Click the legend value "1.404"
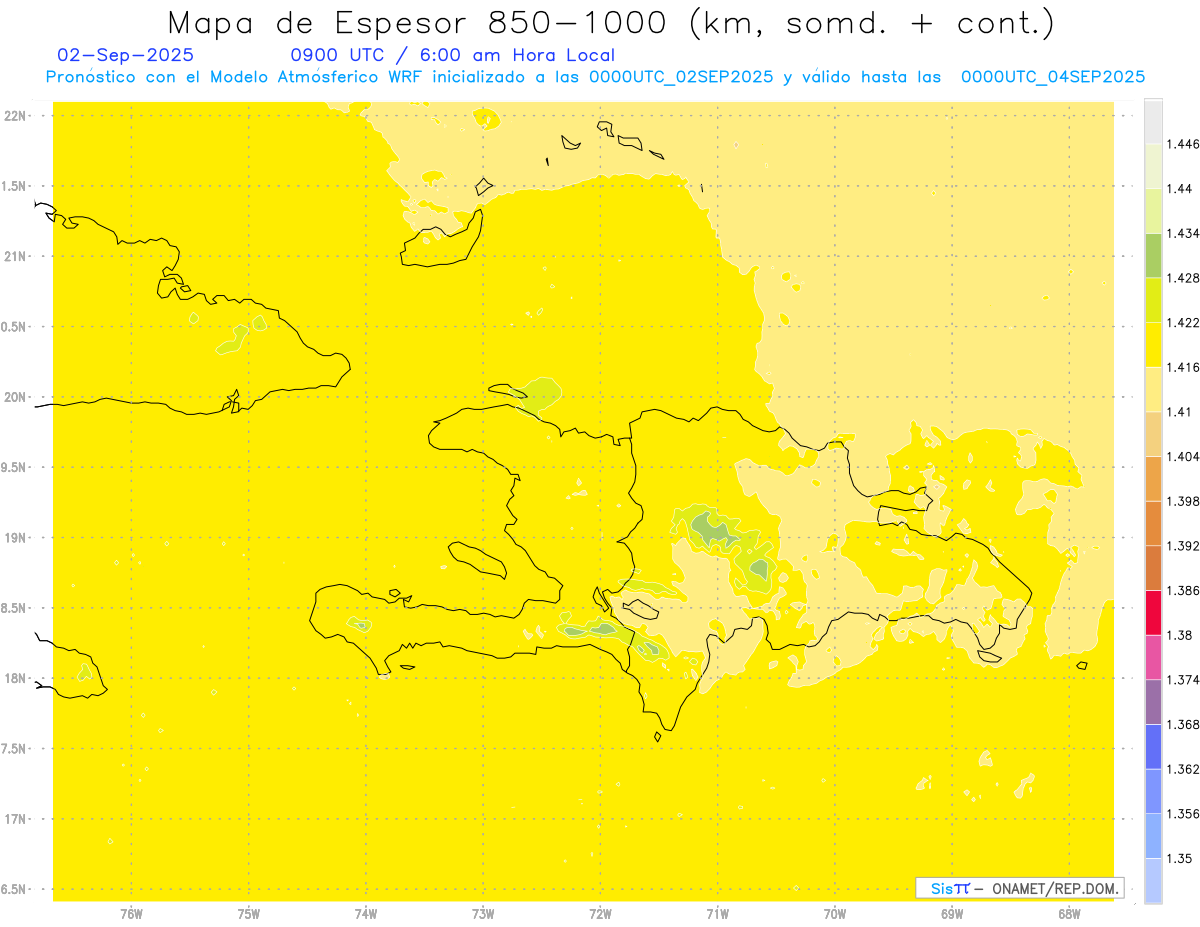 pyautogui.click(x=1183, y=456)
